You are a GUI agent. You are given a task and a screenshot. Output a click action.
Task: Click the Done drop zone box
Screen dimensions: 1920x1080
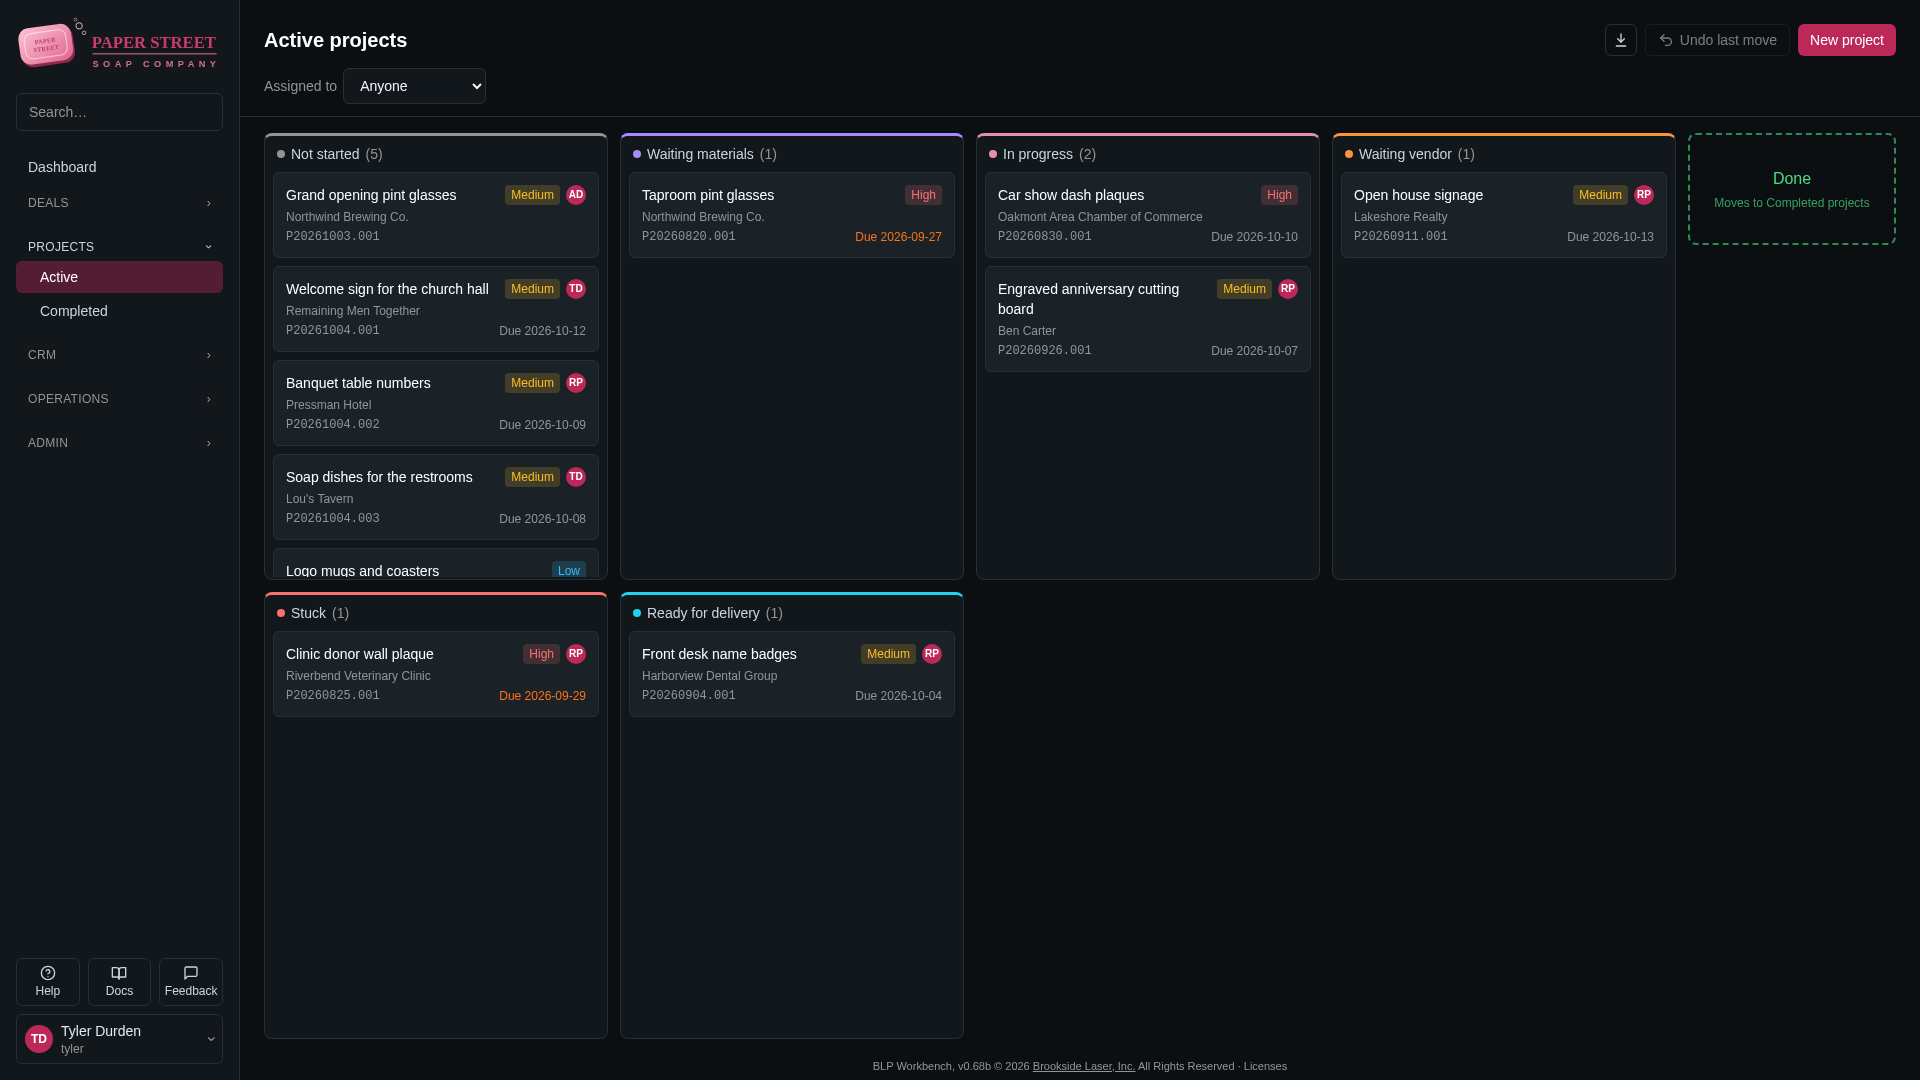coord(1791,189)
